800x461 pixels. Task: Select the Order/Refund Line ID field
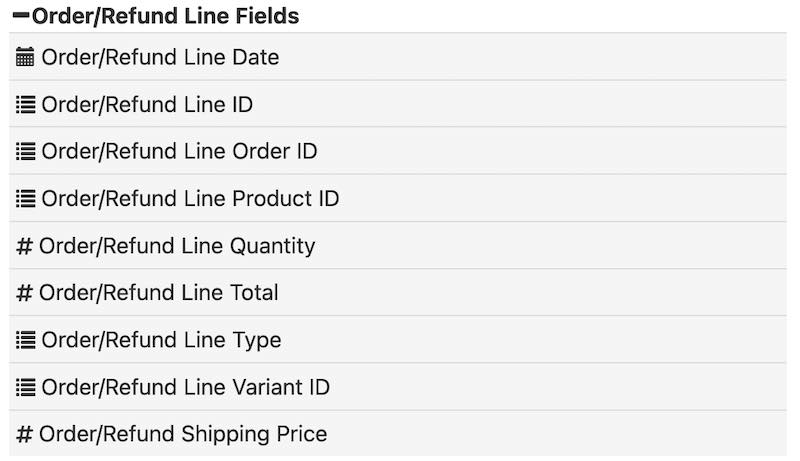(x=147, y=105)
